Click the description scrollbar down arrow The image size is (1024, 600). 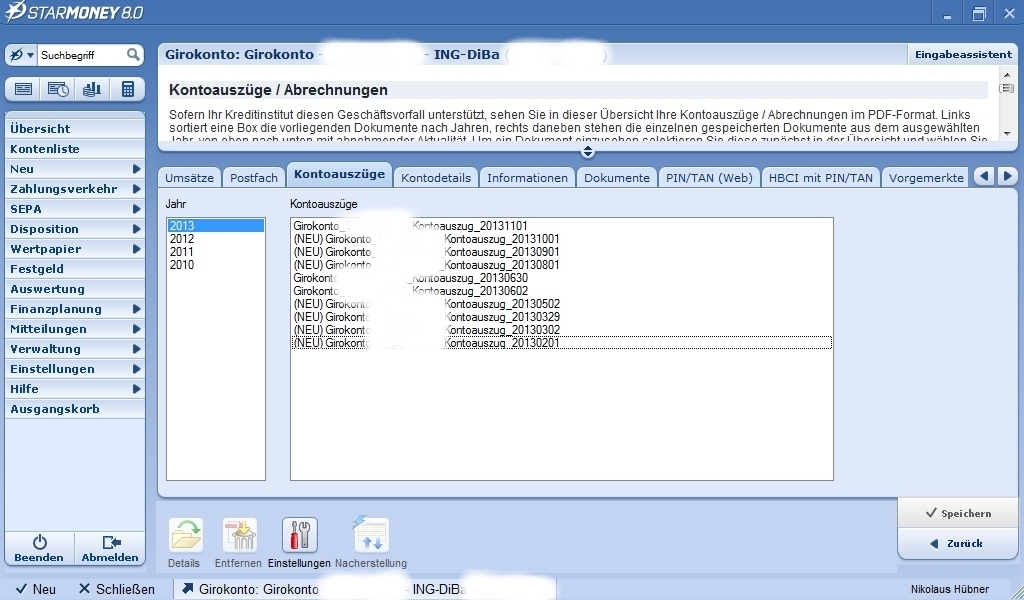(1007, 133)
